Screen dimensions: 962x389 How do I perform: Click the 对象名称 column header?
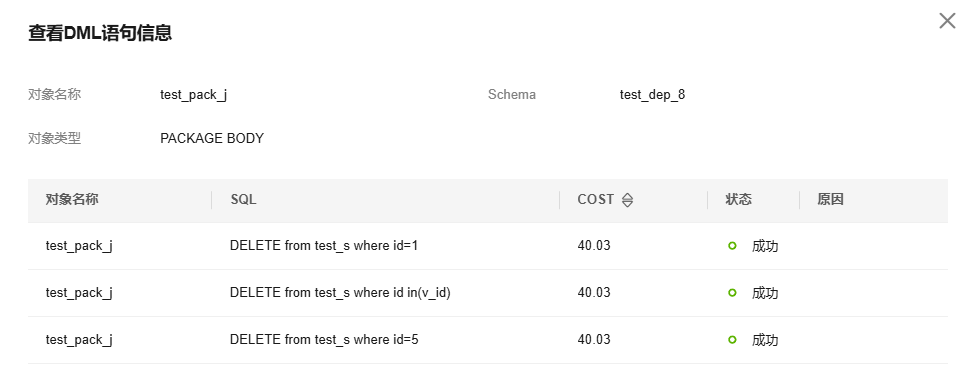coord(72,199)
